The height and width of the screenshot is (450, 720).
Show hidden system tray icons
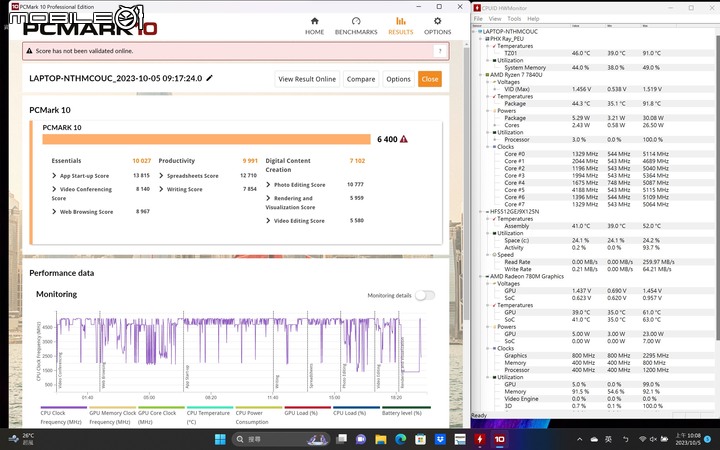(579, 439)
